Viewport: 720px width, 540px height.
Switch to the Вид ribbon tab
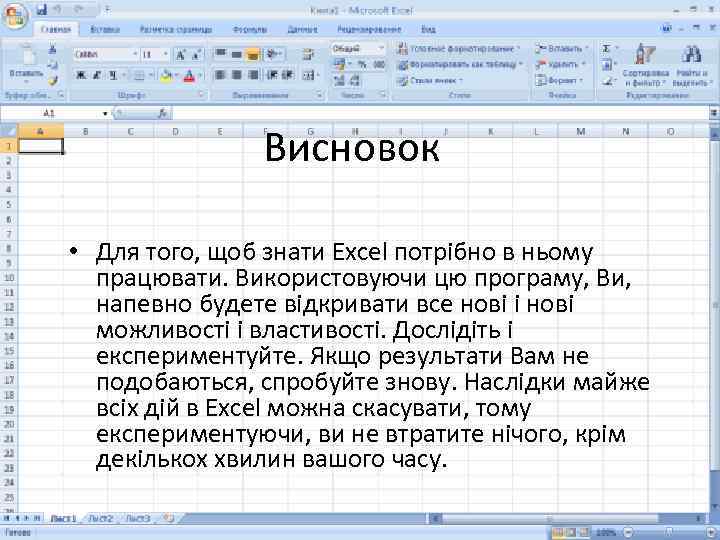coord(428,29)
